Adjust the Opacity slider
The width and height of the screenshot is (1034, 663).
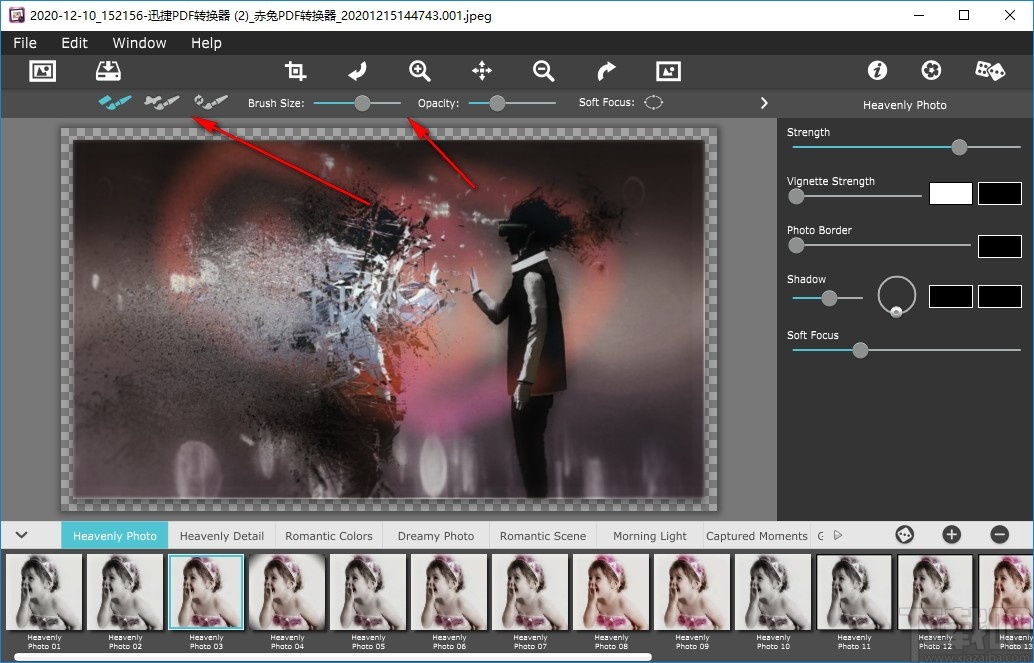512,103
